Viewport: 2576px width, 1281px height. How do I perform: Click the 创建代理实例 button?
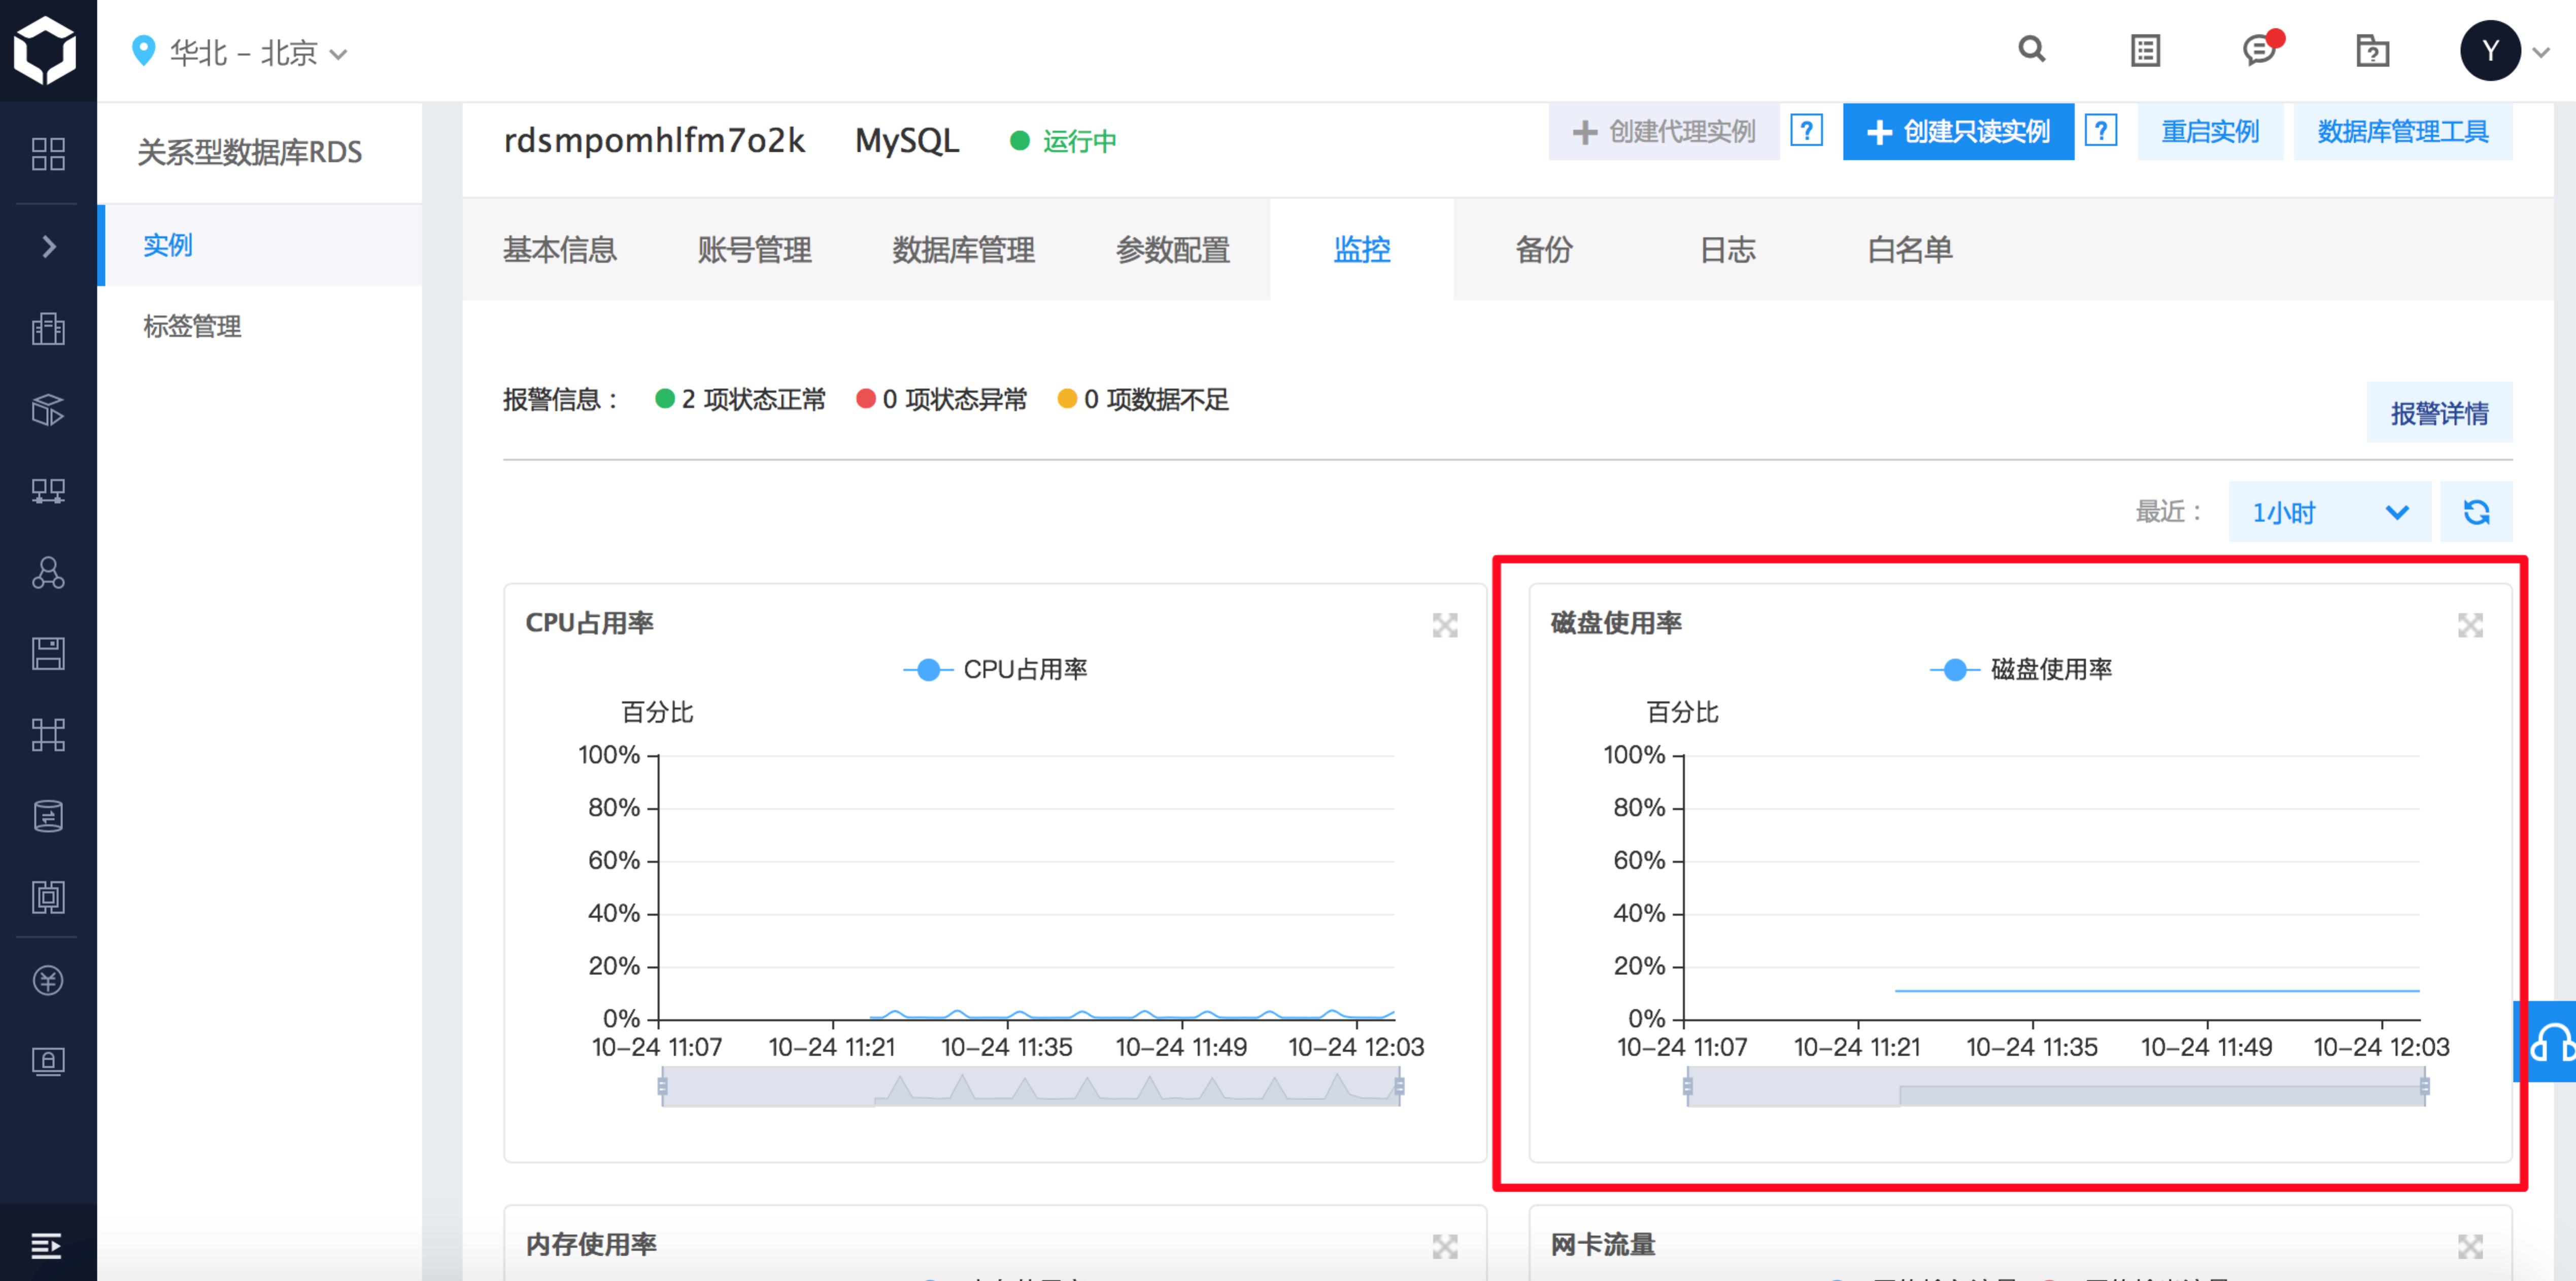[x=1664, y=131]
